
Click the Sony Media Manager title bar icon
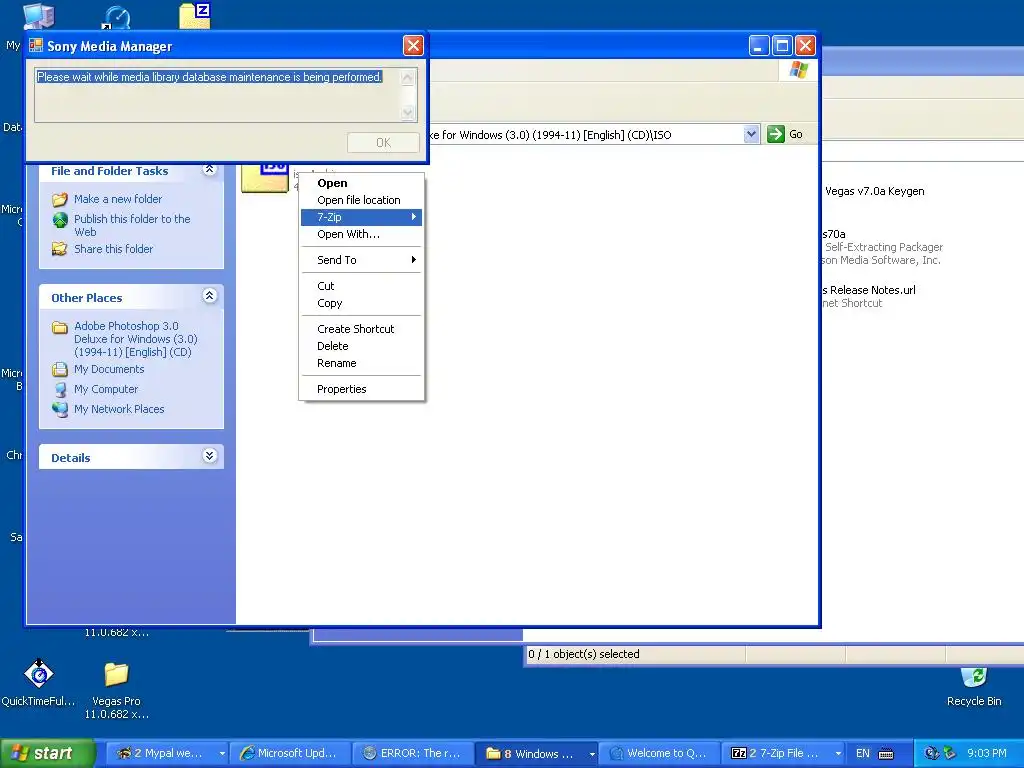(36, 46)
